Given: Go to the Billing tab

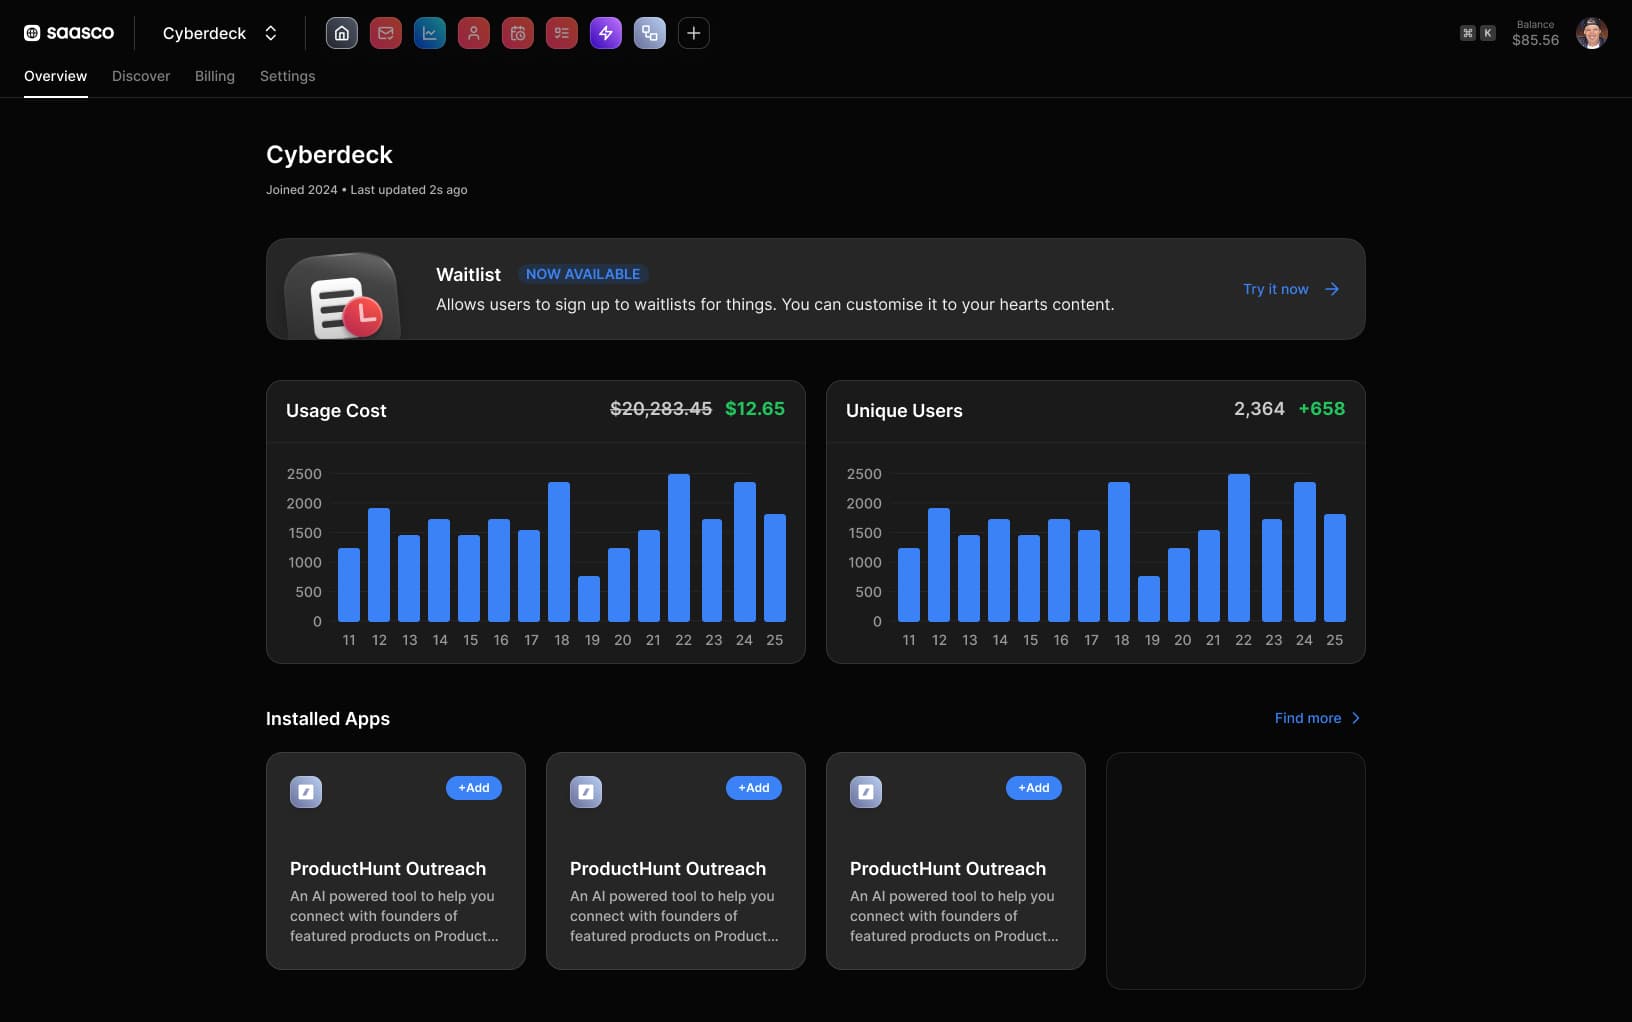Looking at the screenshot, I should (215, 76).
